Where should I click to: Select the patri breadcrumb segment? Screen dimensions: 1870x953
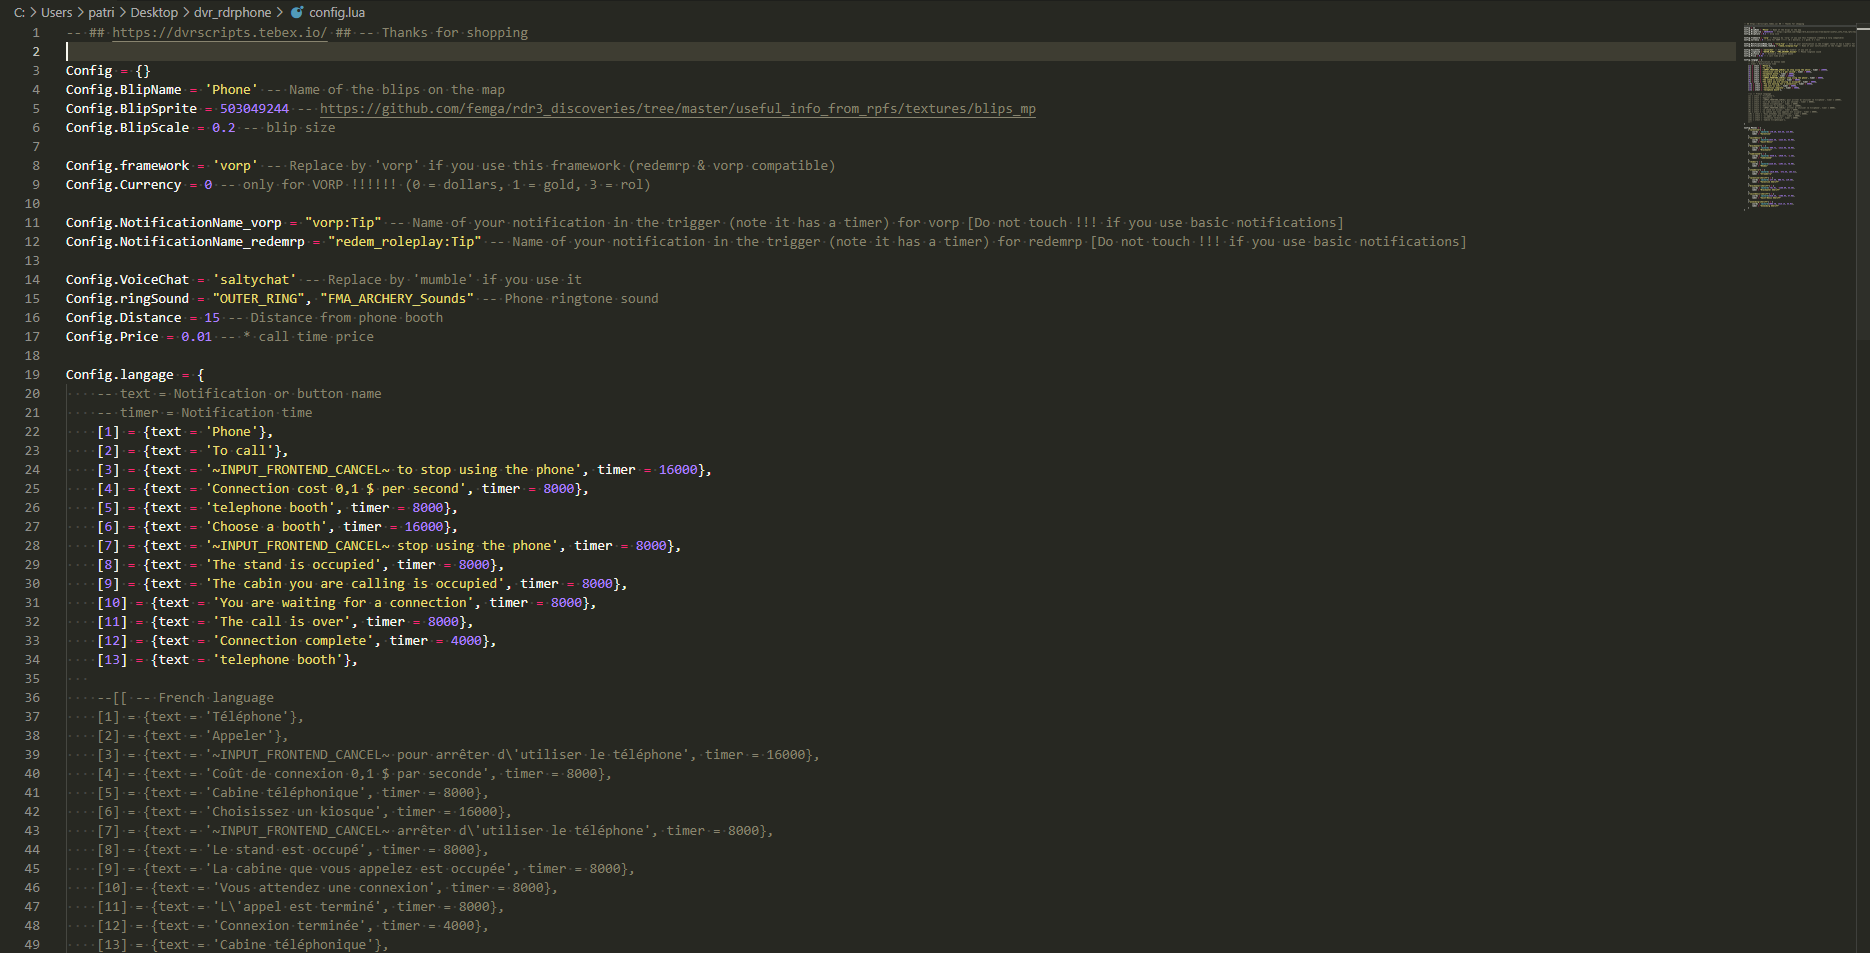pyautogui.click(x=101, y=13)
